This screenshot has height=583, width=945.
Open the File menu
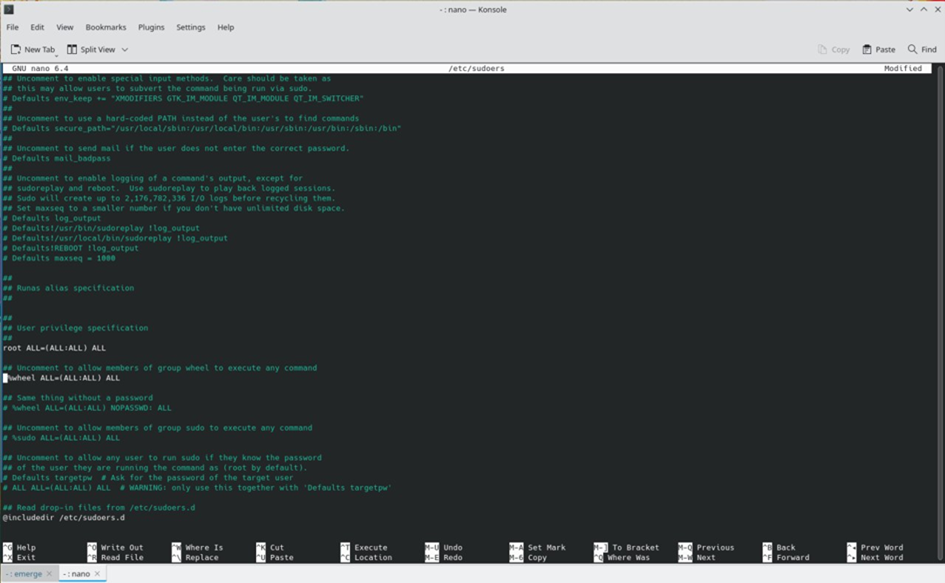[13, 27]
